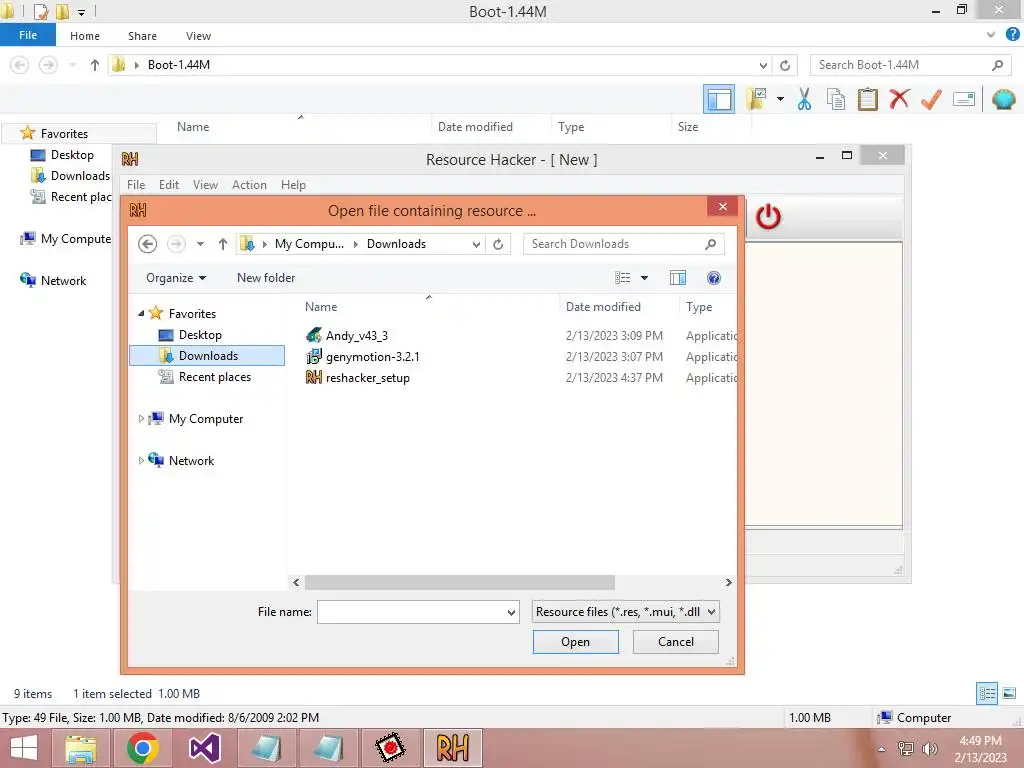Viewport: 1024px width, 768px height.
Task: Select the Andy_v43_3 file
Action: tap(357, 336)
